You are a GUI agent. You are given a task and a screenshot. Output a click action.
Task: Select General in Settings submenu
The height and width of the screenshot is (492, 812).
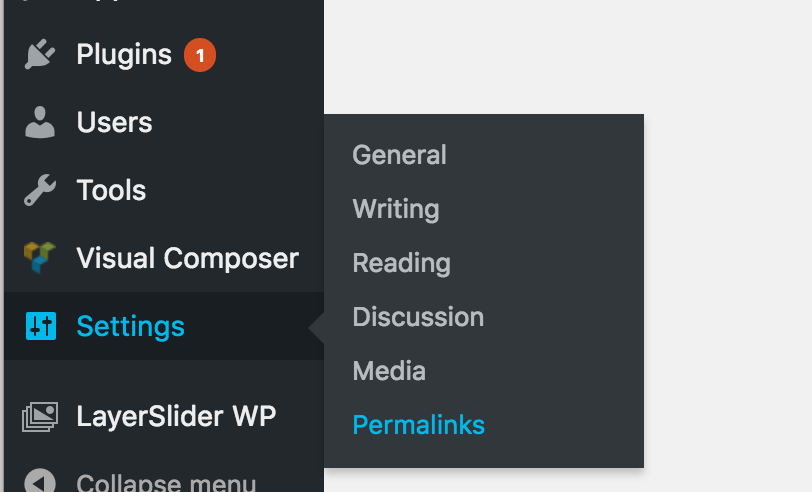tap(399, 155)
